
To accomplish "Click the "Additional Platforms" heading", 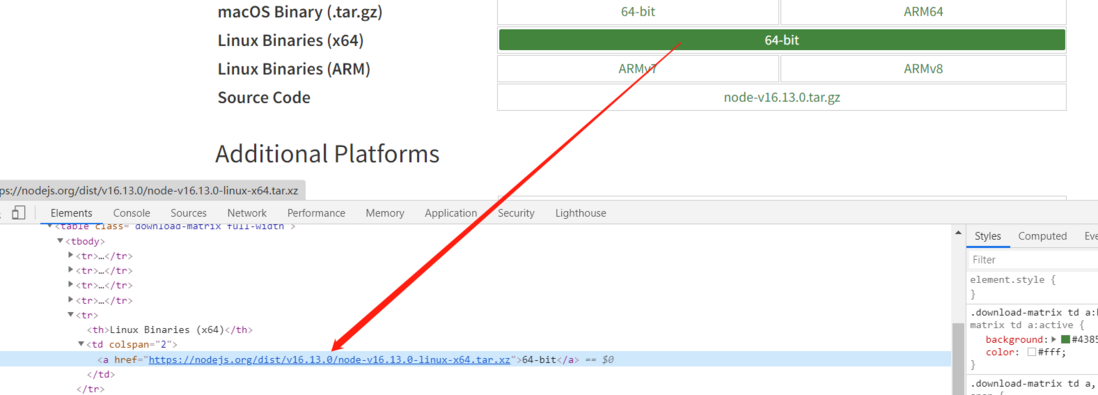I will click(327, 153).
